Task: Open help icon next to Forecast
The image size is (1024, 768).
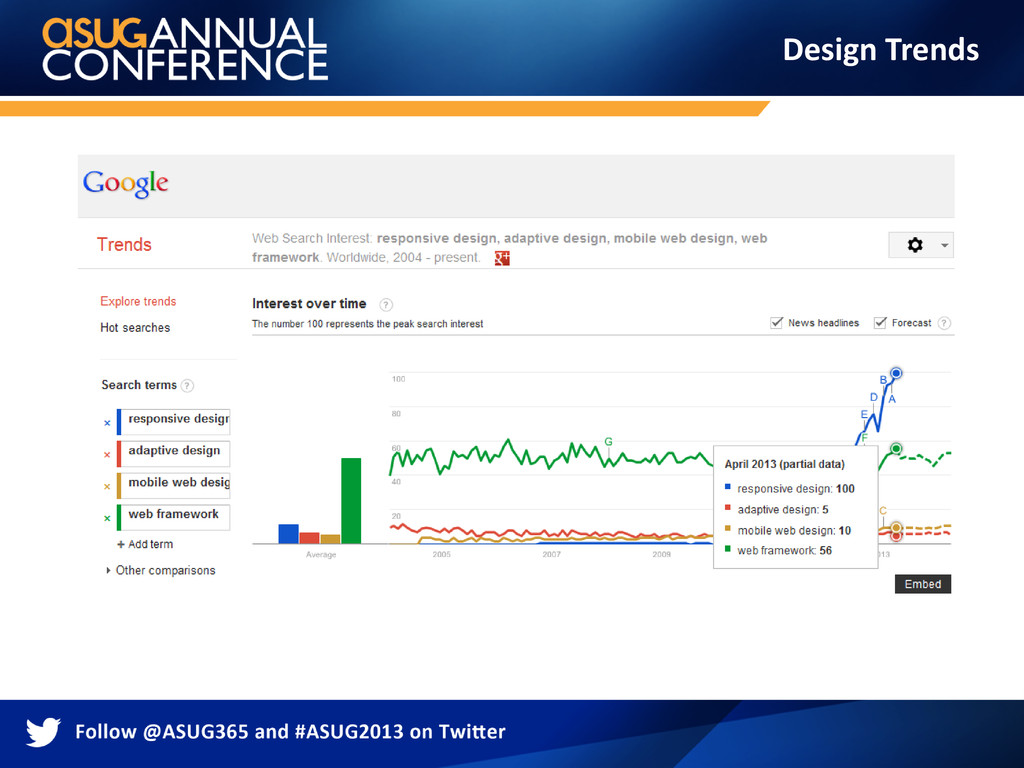Action: [944, 323]
